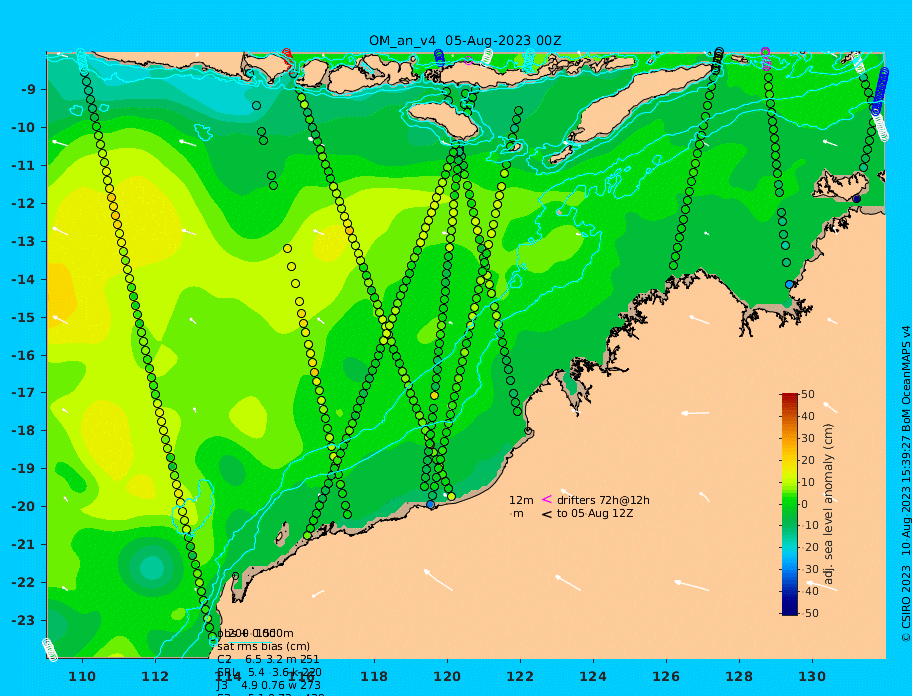Click the black arrow symbol beside "to 05 Aug 12Z"
The width and height of the screenshot is (912, 696).
(x=547, y=514)
